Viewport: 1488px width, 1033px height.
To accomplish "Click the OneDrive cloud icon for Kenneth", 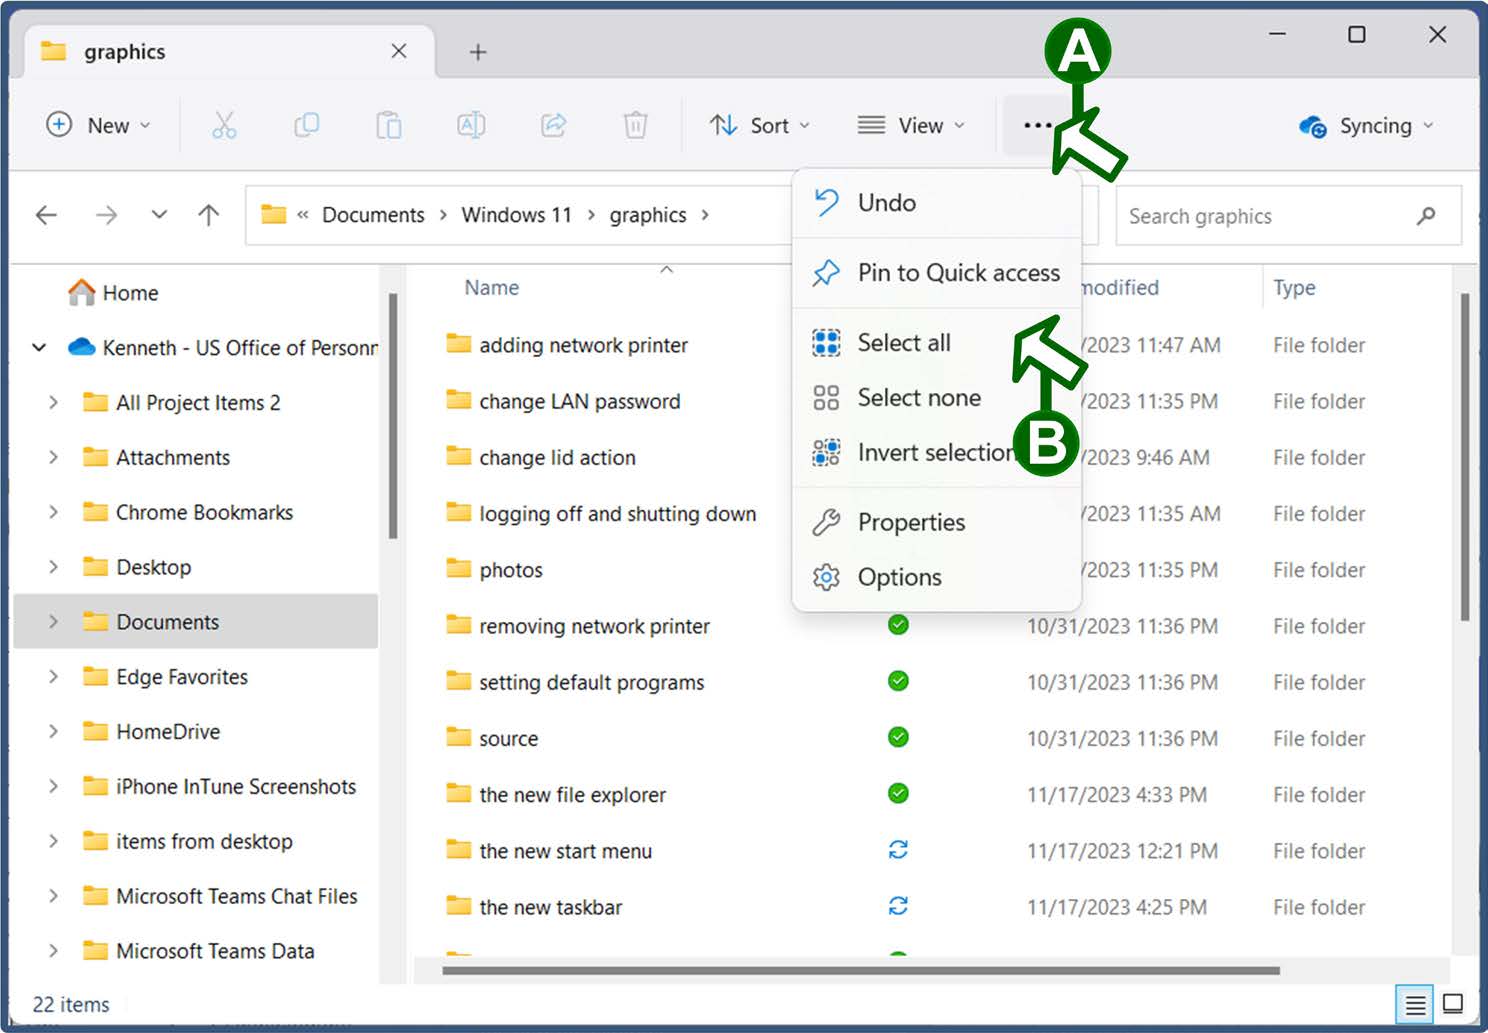I will (81, 347).
